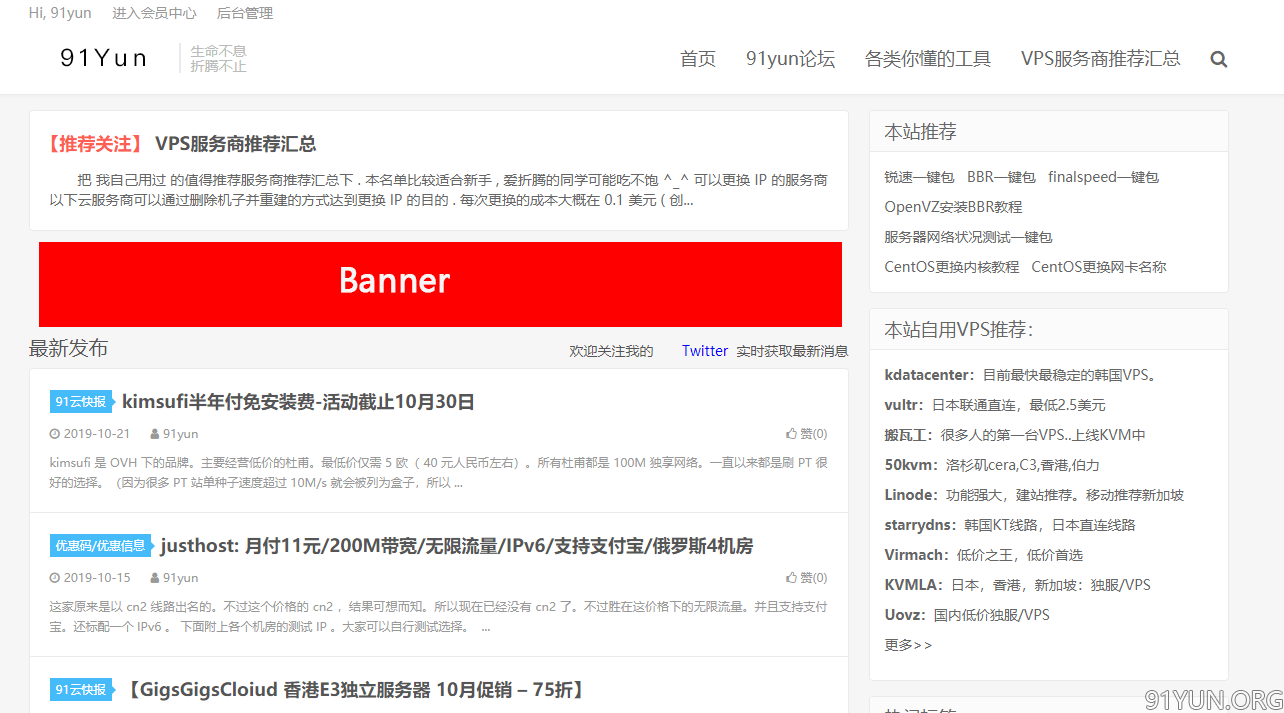Open the kimsufi半年付免安装费 post title
Viewport: 1284px width, 713px height.
(298, 402)
